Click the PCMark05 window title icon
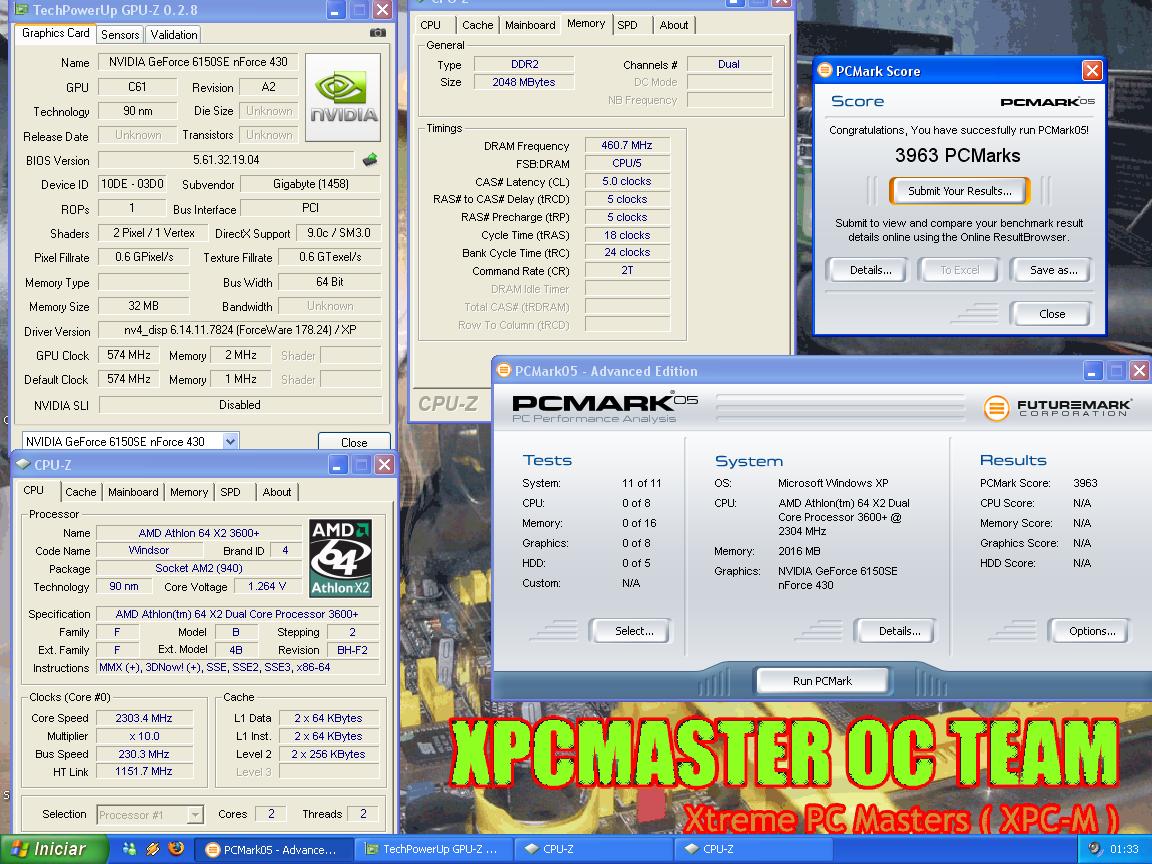This screenshot has width=1152, height=864. tap(504, 370)
